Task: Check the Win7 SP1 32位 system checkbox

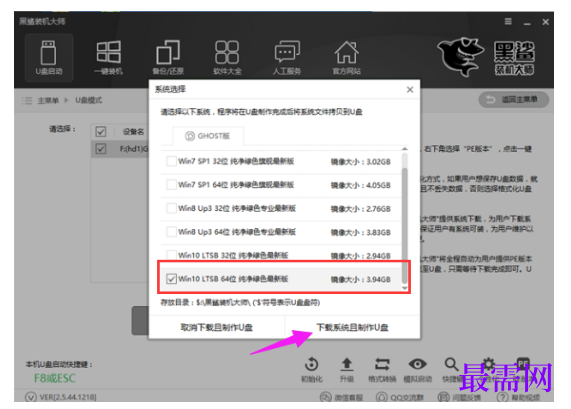Action: pos(171,161)
